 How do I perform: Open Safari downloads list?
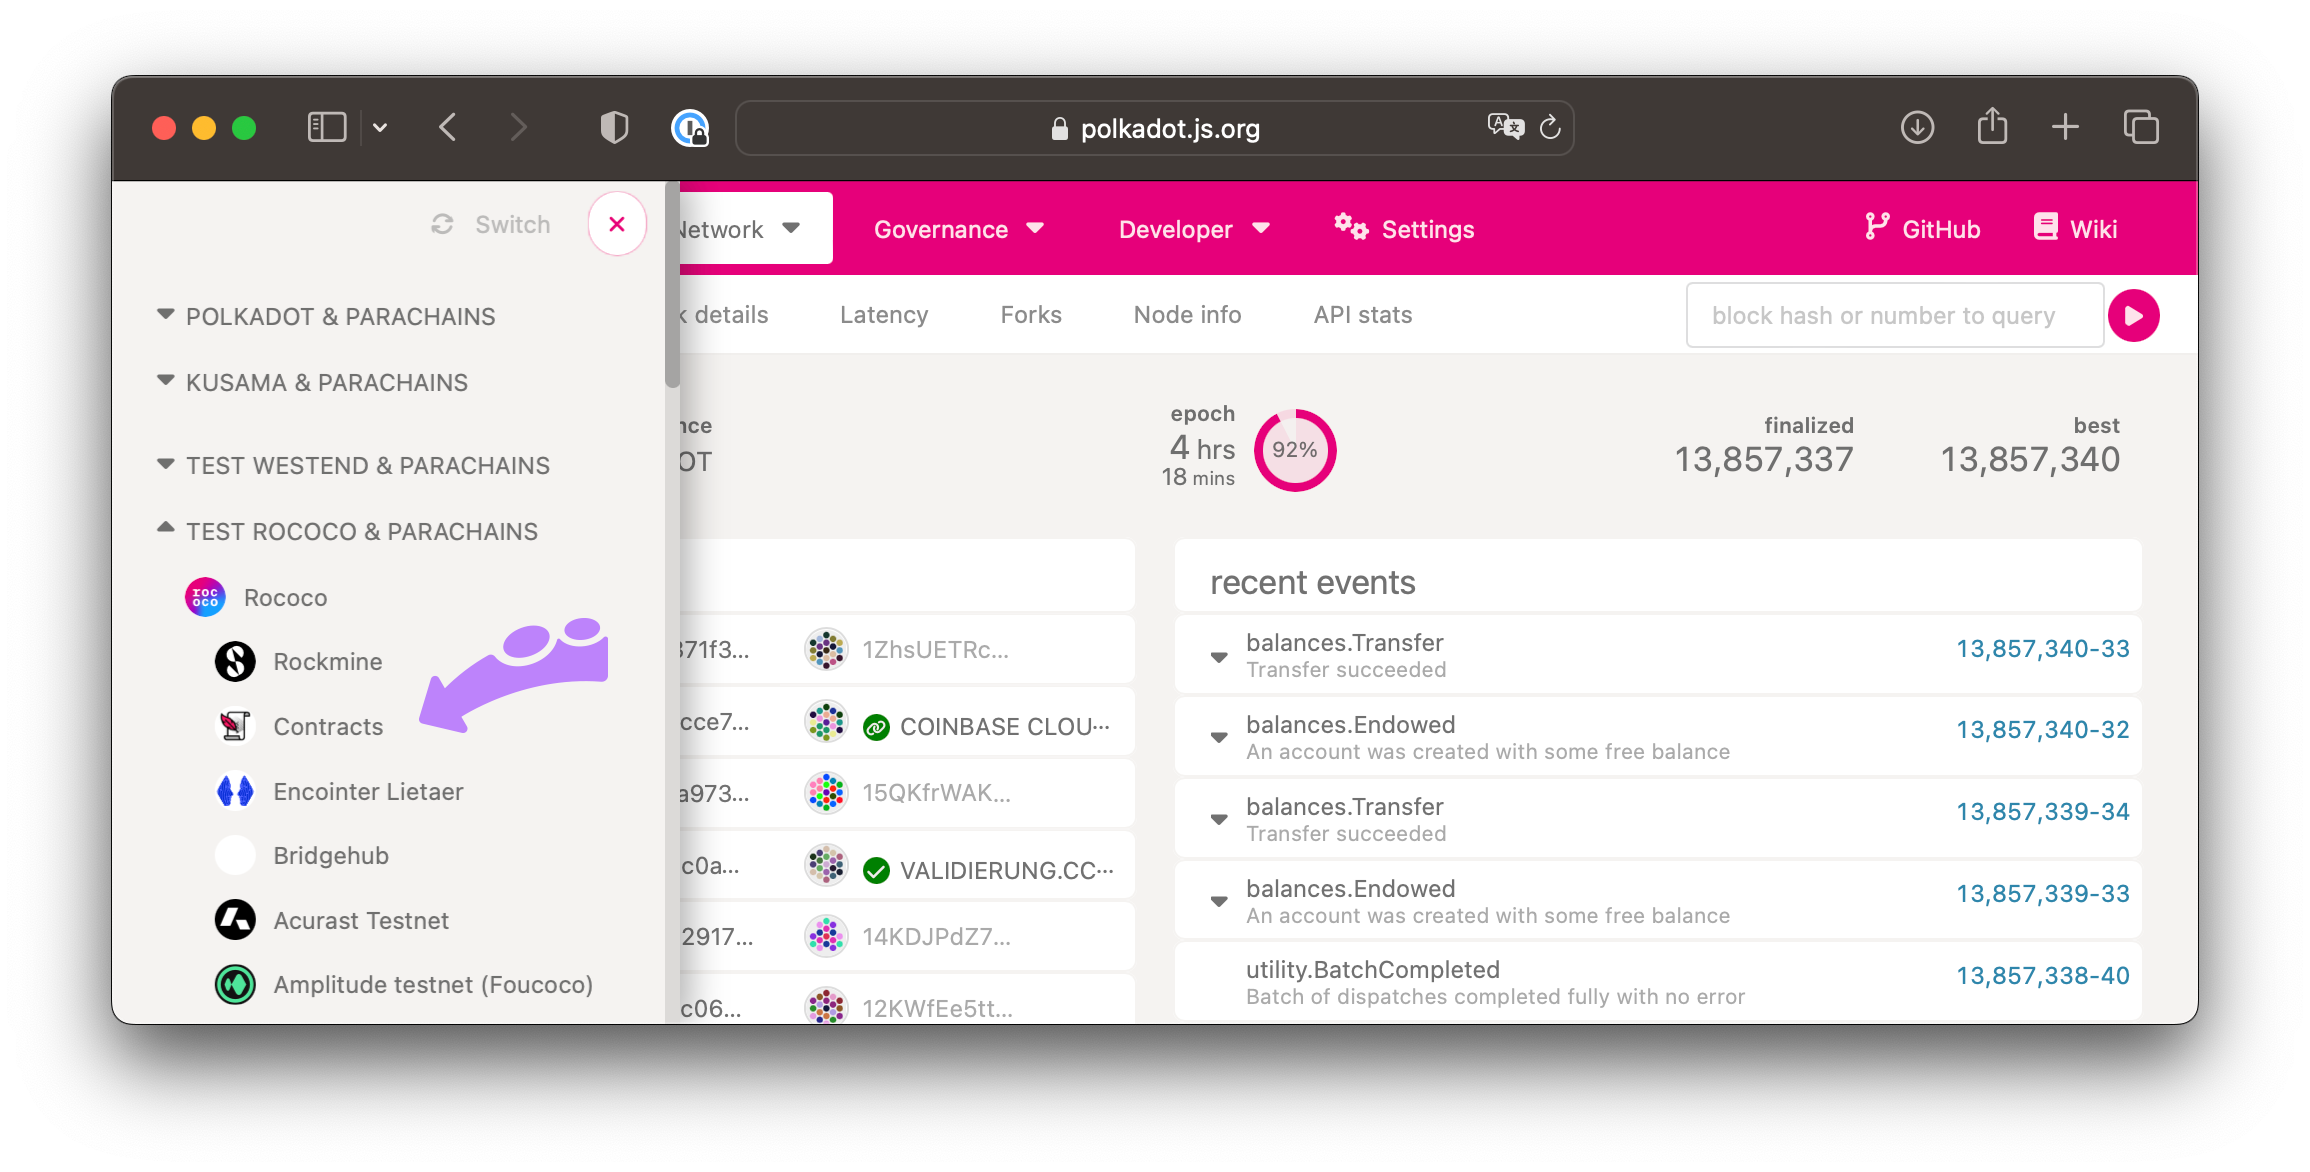click(1917, 127)
